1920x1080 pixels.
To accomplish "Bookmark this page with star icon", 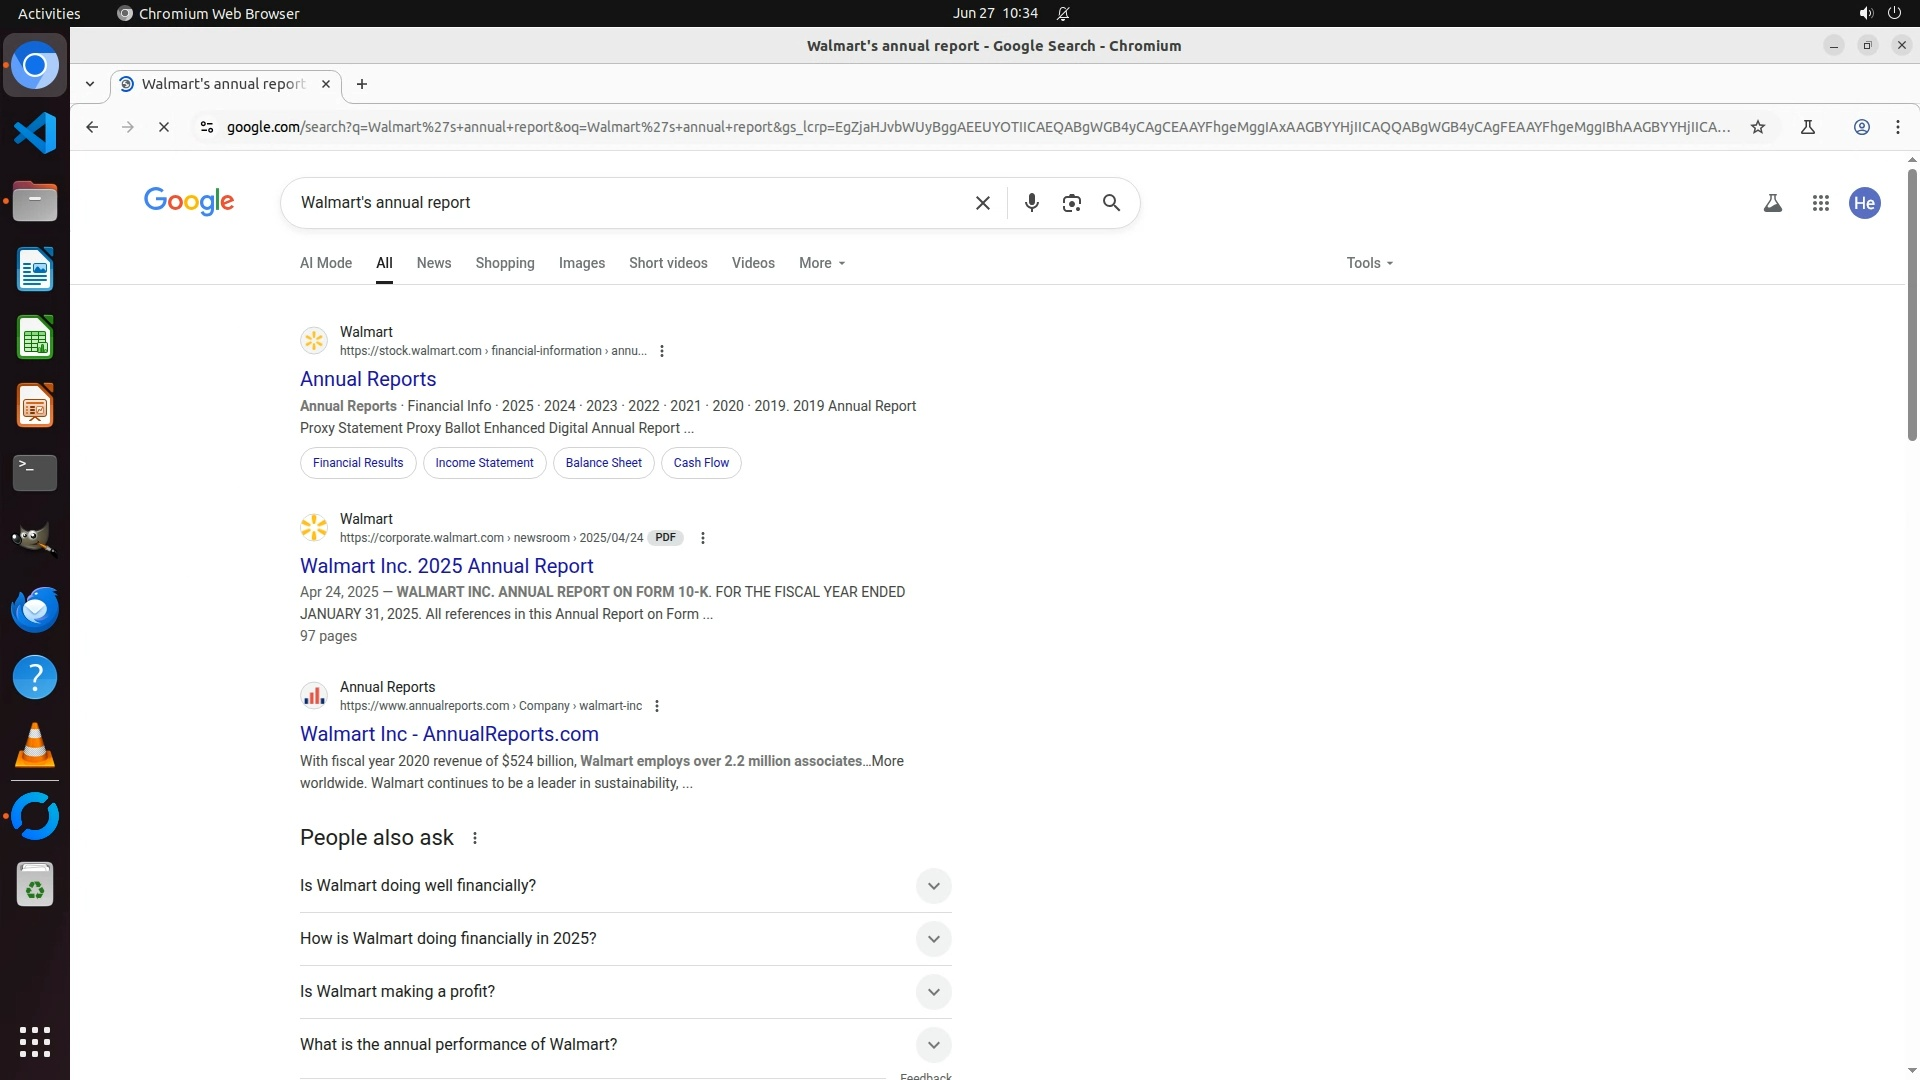I will tap(1757, 127).
